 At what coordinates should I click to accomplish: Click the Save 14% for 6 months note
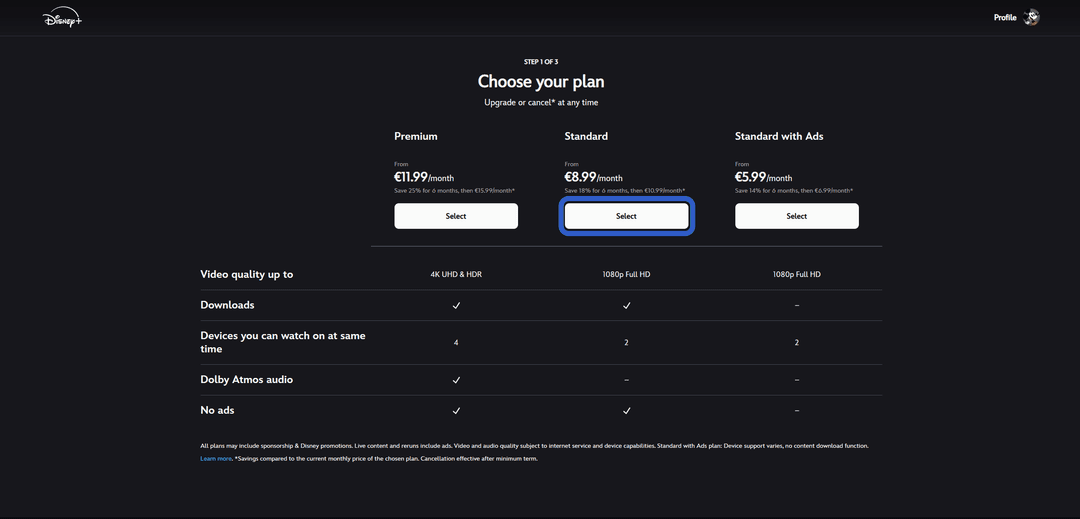[x=793, y=191]
